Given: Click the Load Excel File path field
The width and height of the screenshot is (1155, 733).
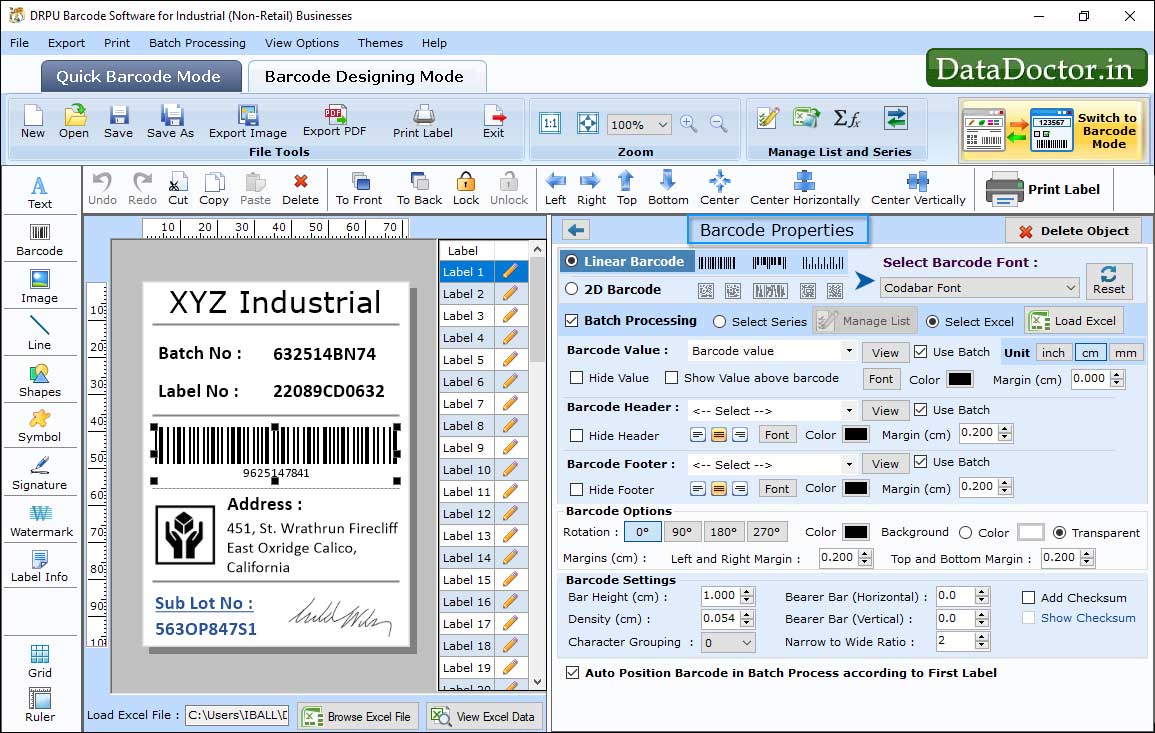Looking at the screenshot, I should tap(236, 715).
